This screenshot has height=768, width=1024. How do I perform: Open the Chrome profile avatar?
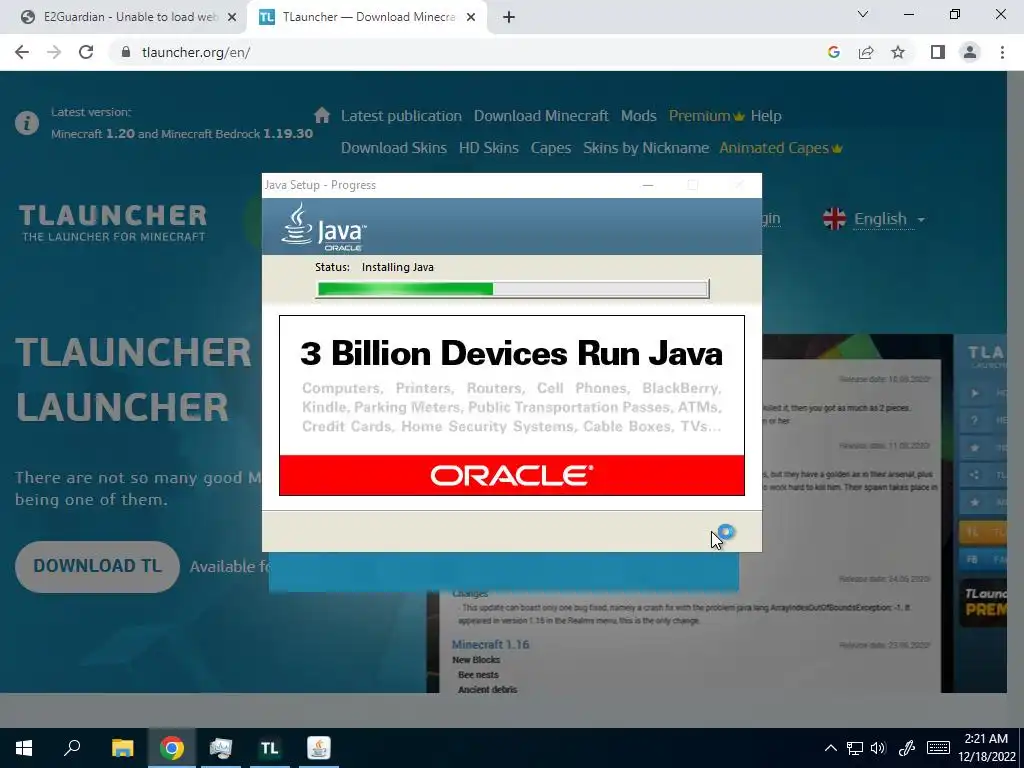click(970, 52)
